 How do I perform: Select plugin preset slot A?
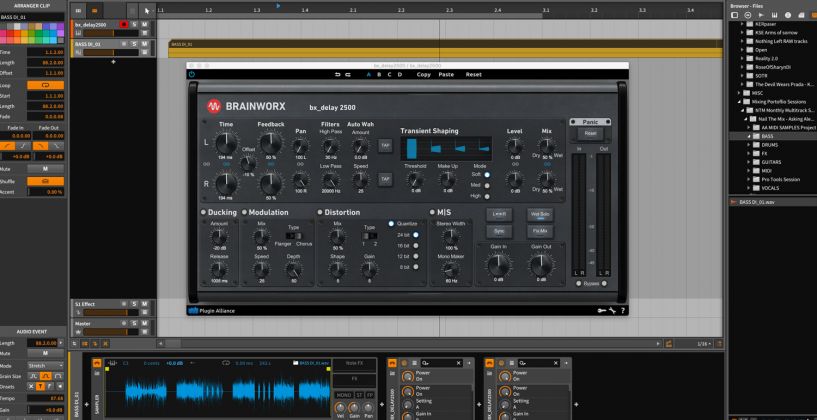click(x=369, y=75)
